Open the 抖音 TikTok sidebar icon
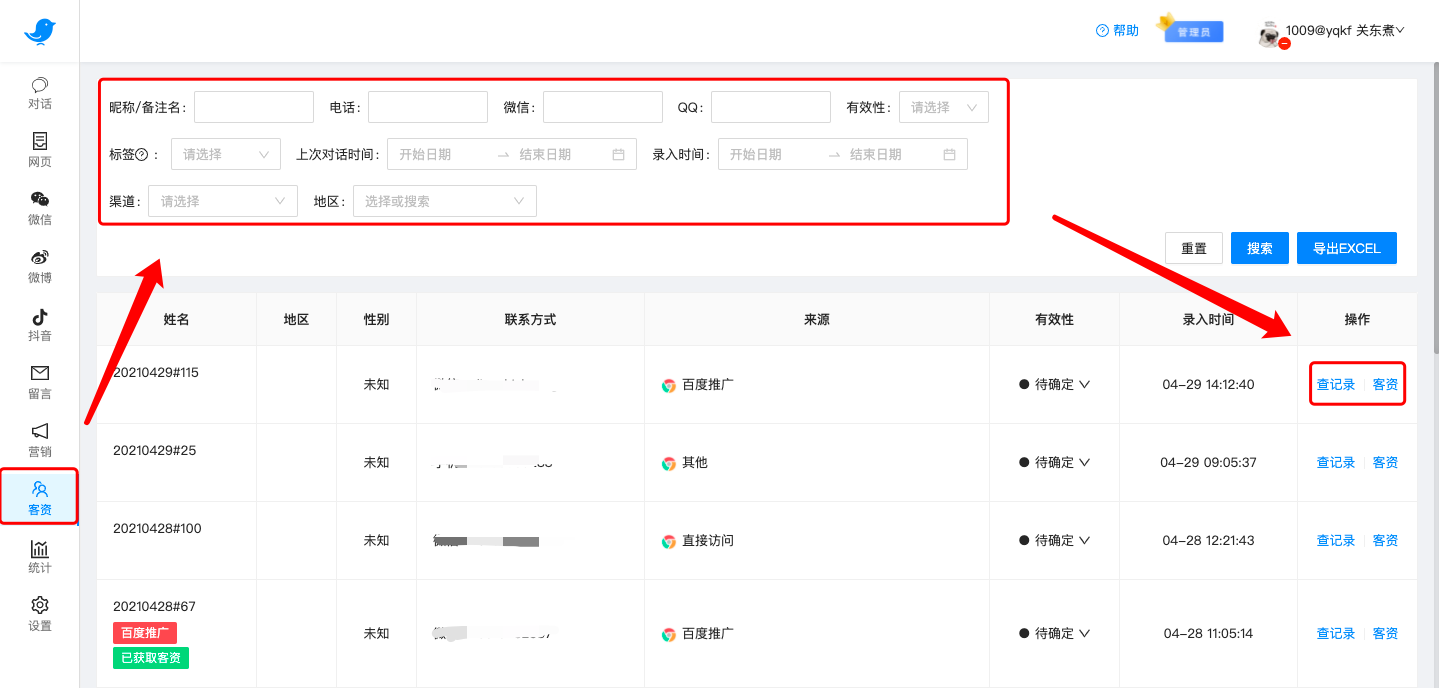 pyautogui.click(x=40, y=325)
